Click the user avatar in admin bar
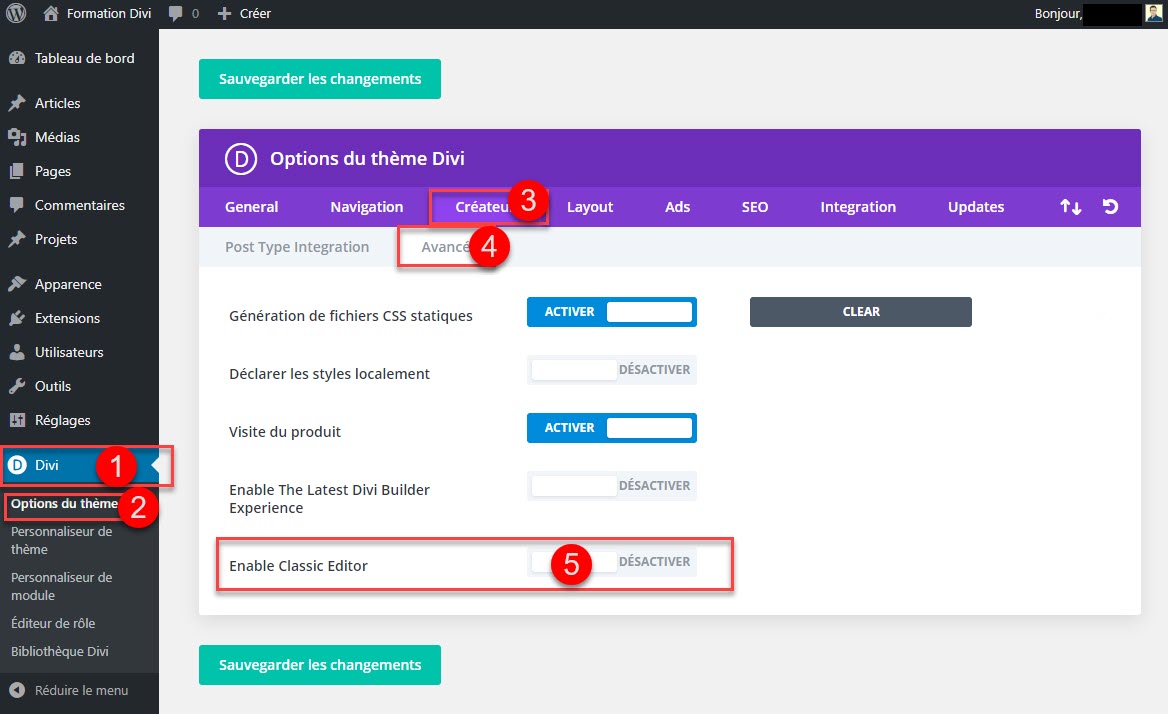Image resolution: width=1168 pixels, height=714 pixels. pyautogui.click(x=1155, y=14)
